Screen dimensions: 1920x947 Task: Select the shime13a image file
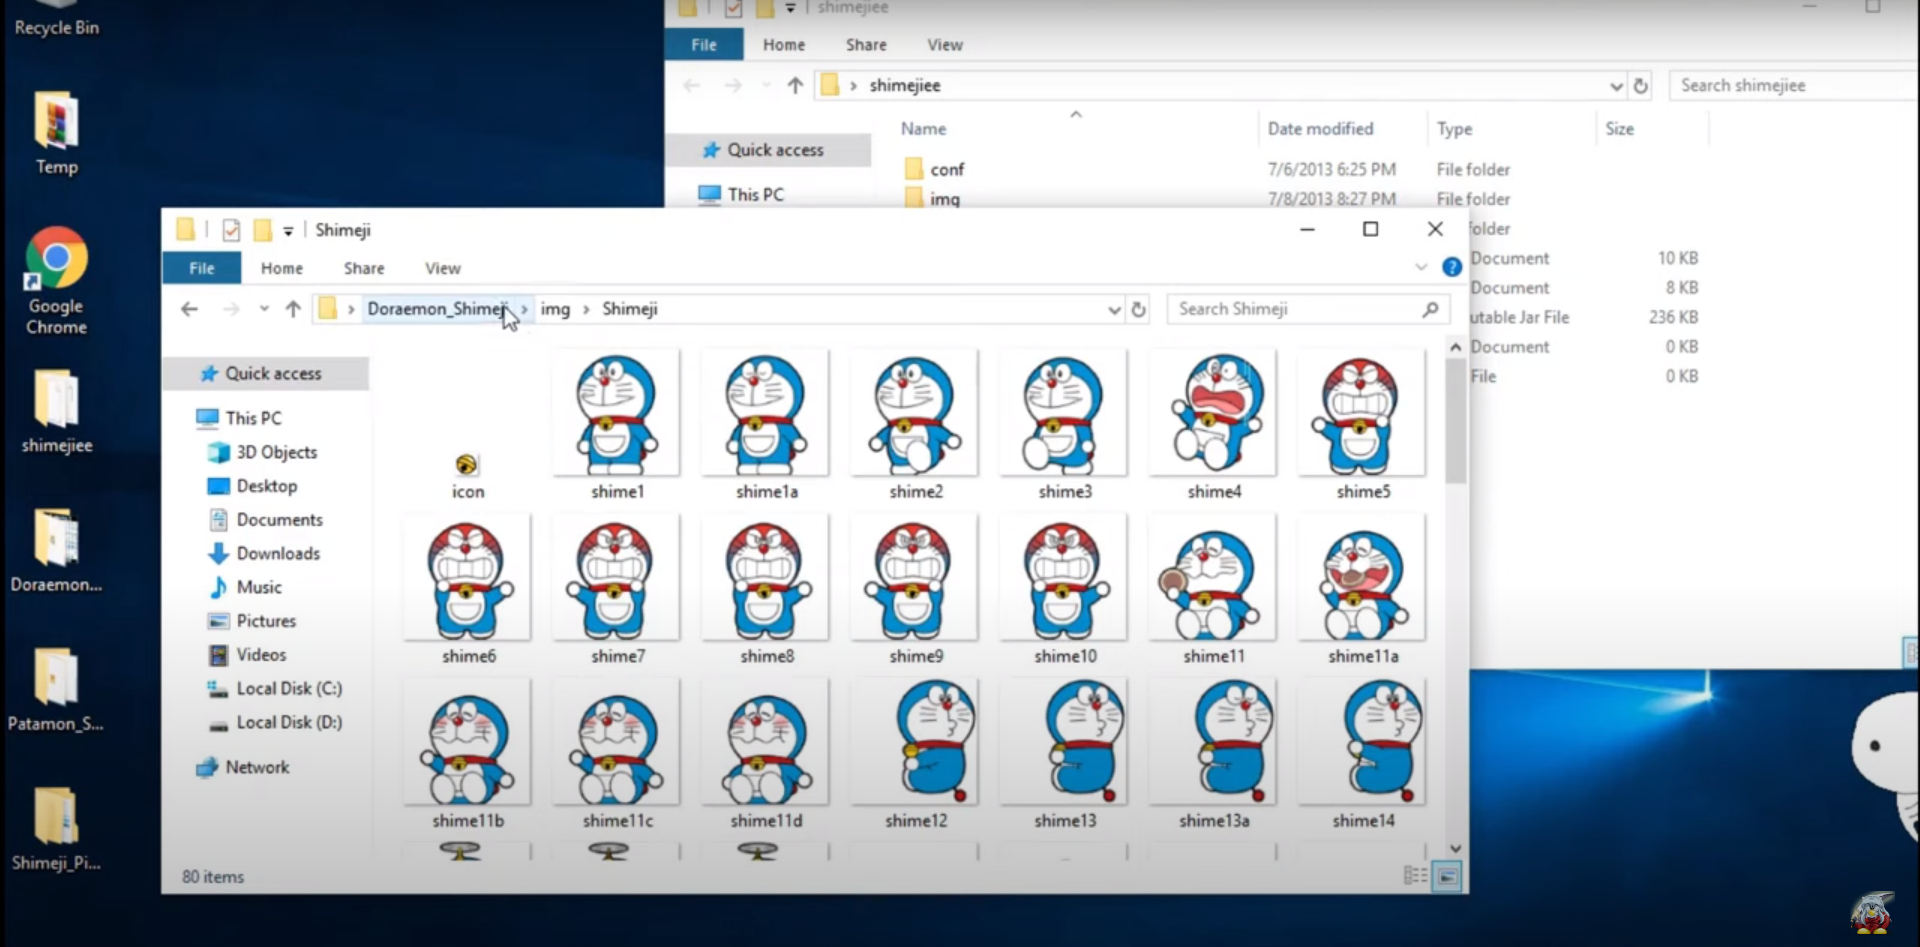[x=1213, y=755]
